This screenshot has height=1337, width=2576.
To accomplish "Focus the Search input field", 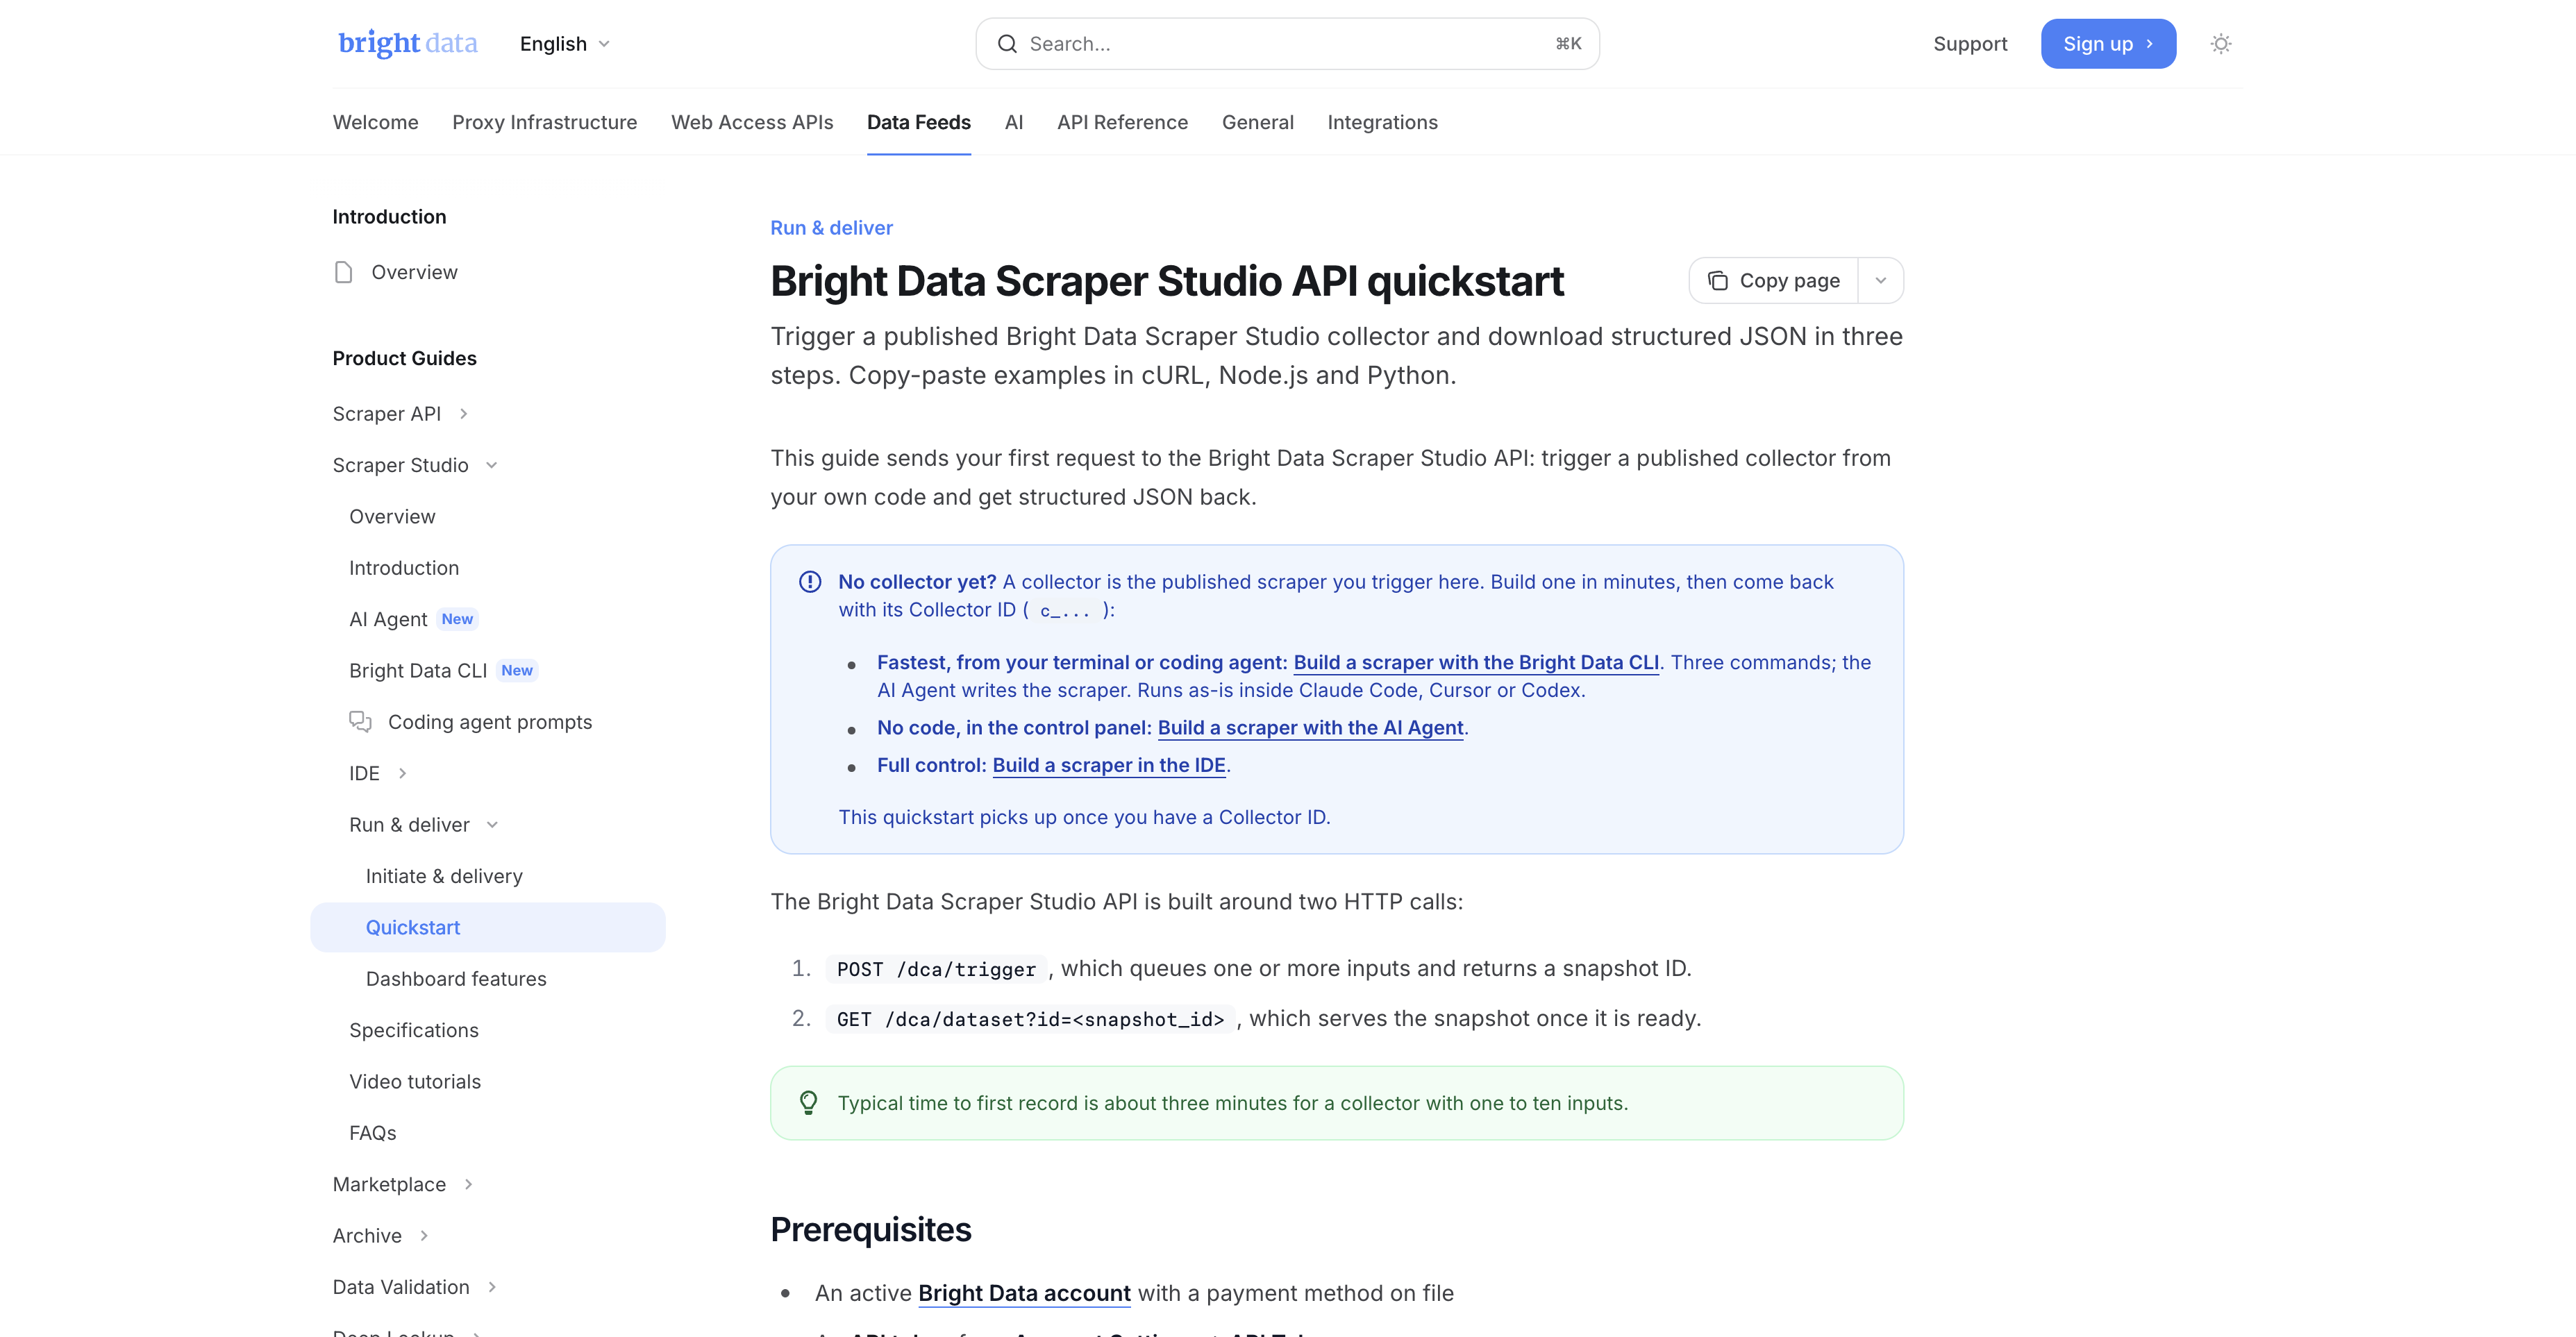I will pos(1288,44).
